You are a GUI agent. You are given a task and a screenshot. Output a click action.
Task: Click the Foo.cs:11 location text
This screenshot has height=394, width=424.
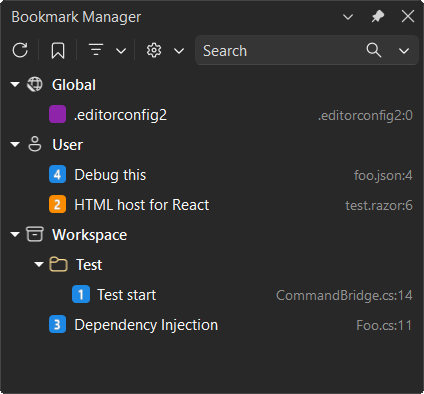click(384, 325)
